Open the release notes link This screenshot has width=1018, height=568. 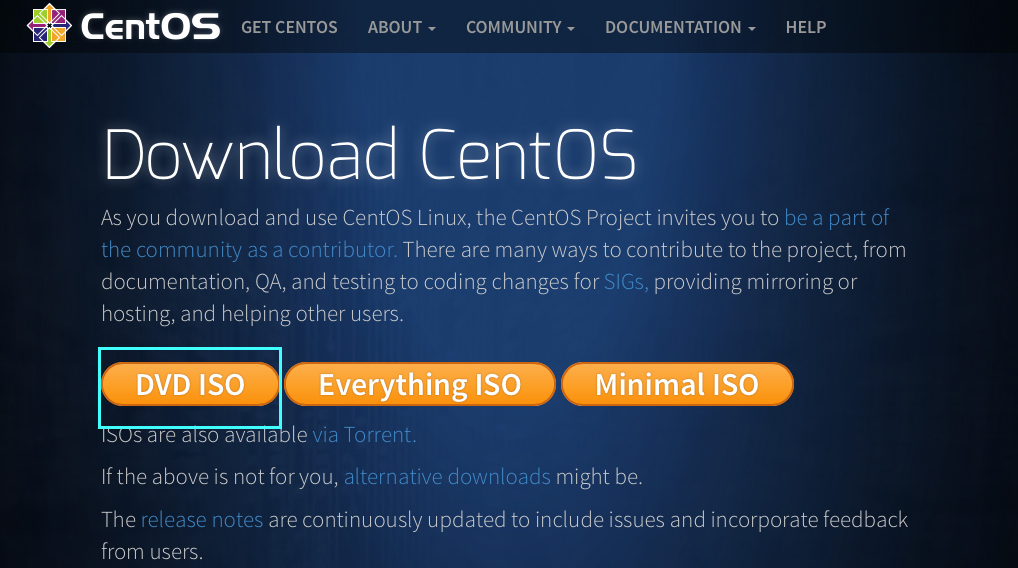point(202,519)
